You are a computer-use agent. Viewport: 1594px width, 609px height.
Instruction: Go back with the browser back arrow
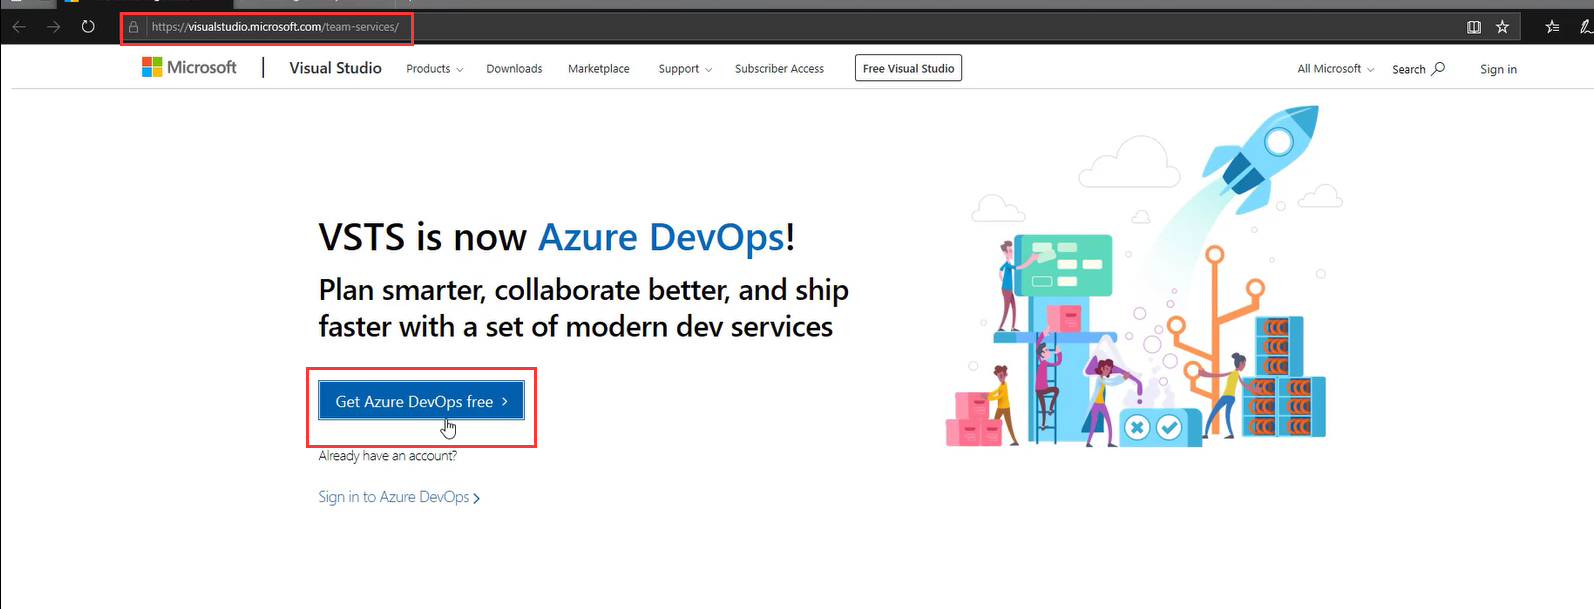19,27
